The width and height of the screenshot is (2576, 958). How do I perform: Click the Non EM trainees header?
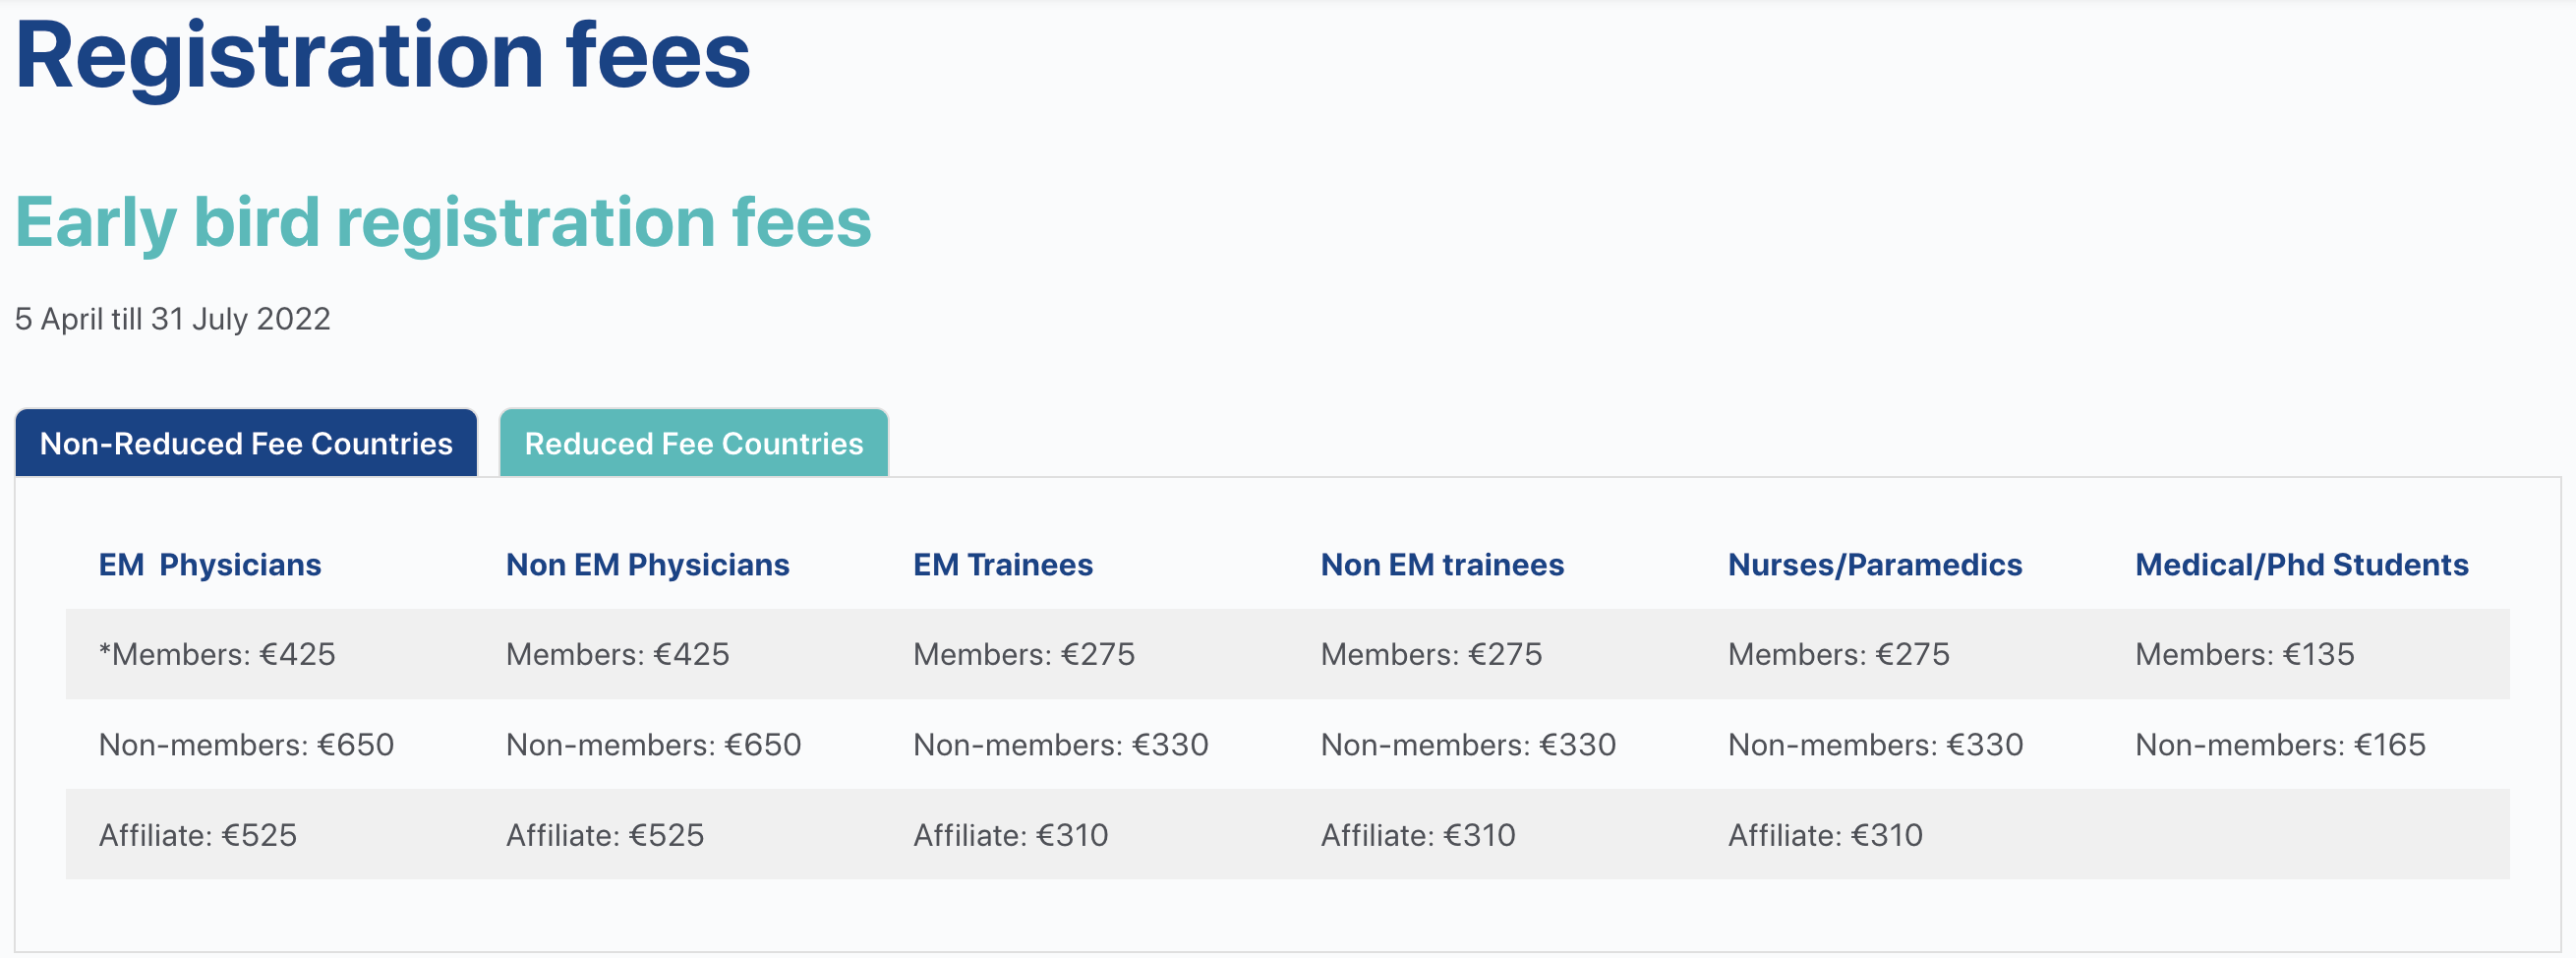tap(1442, 565)
